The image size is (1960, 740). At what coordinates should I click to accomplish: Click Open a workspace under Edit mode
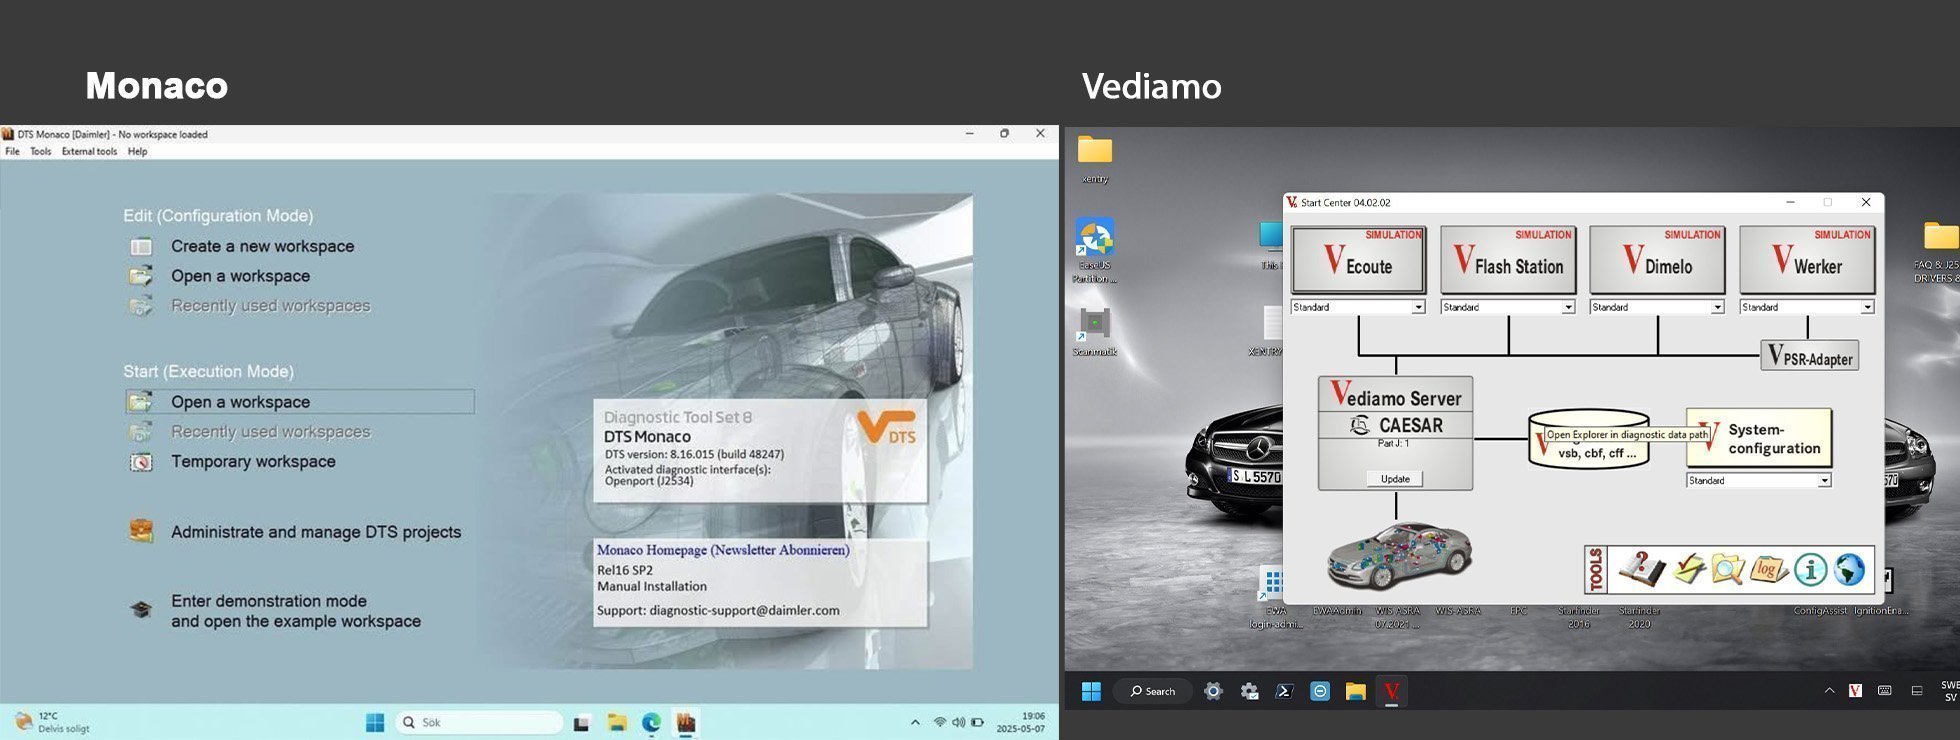click(x=240, y=276)
